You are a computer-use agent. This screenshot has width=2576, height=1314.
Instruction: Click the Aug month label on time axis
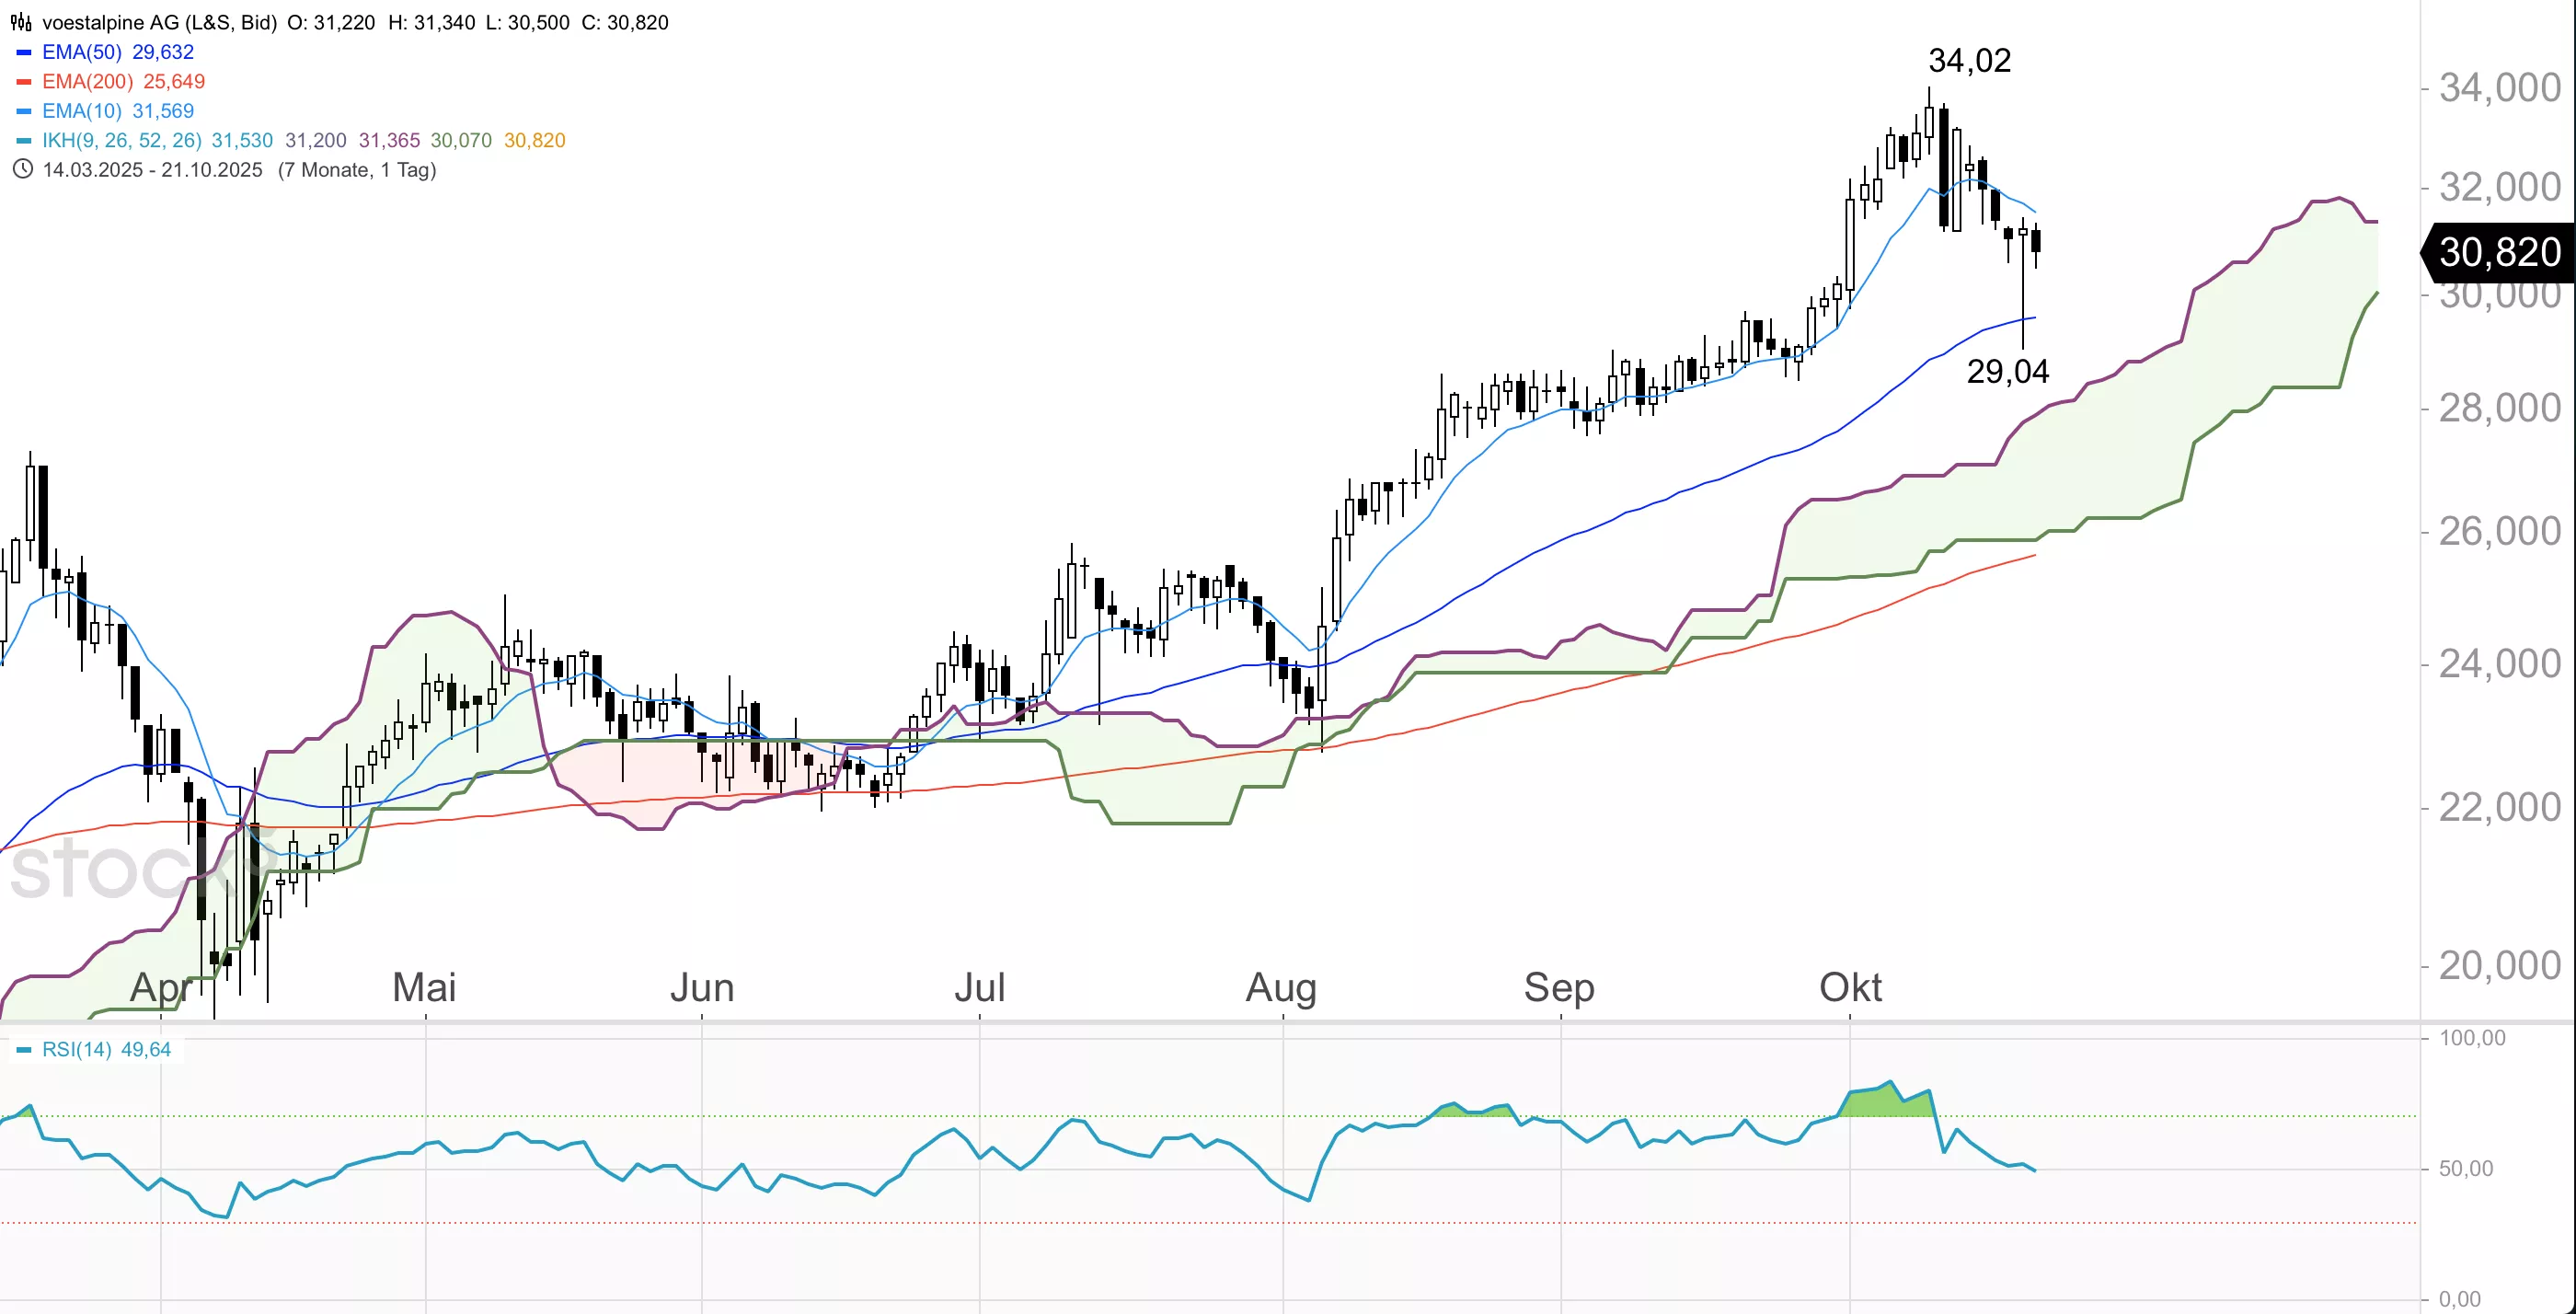[1281, 988]
